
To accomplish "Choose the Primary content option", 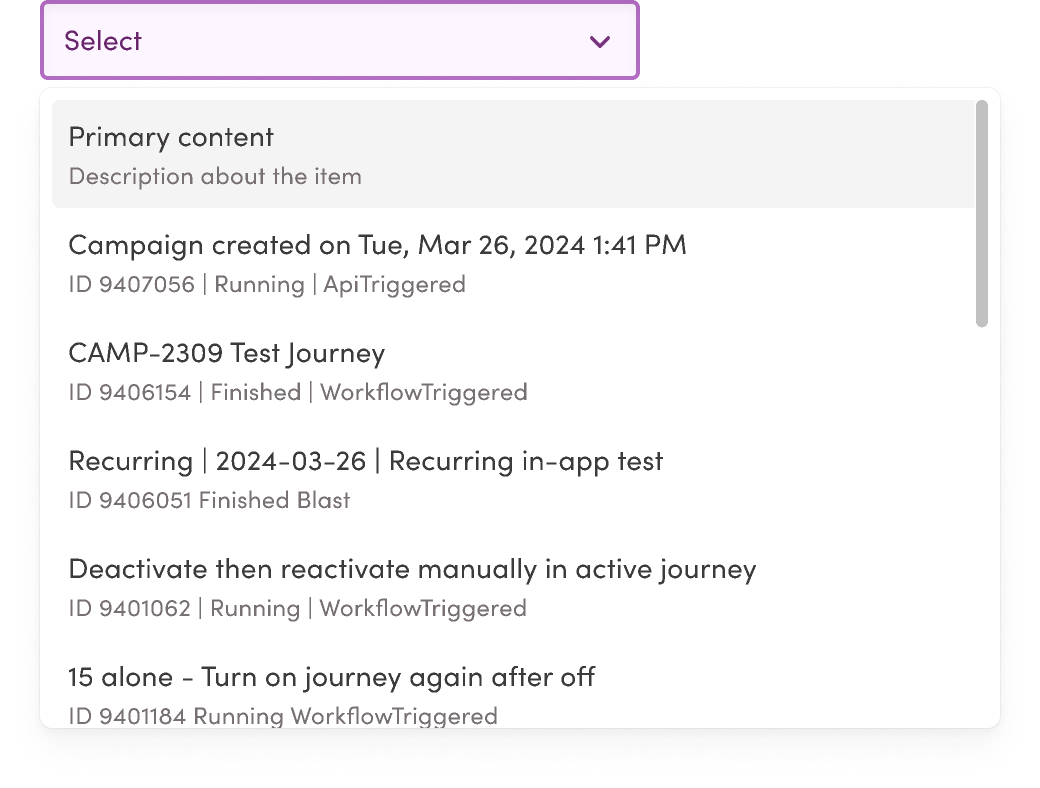I will click(171, 137).
